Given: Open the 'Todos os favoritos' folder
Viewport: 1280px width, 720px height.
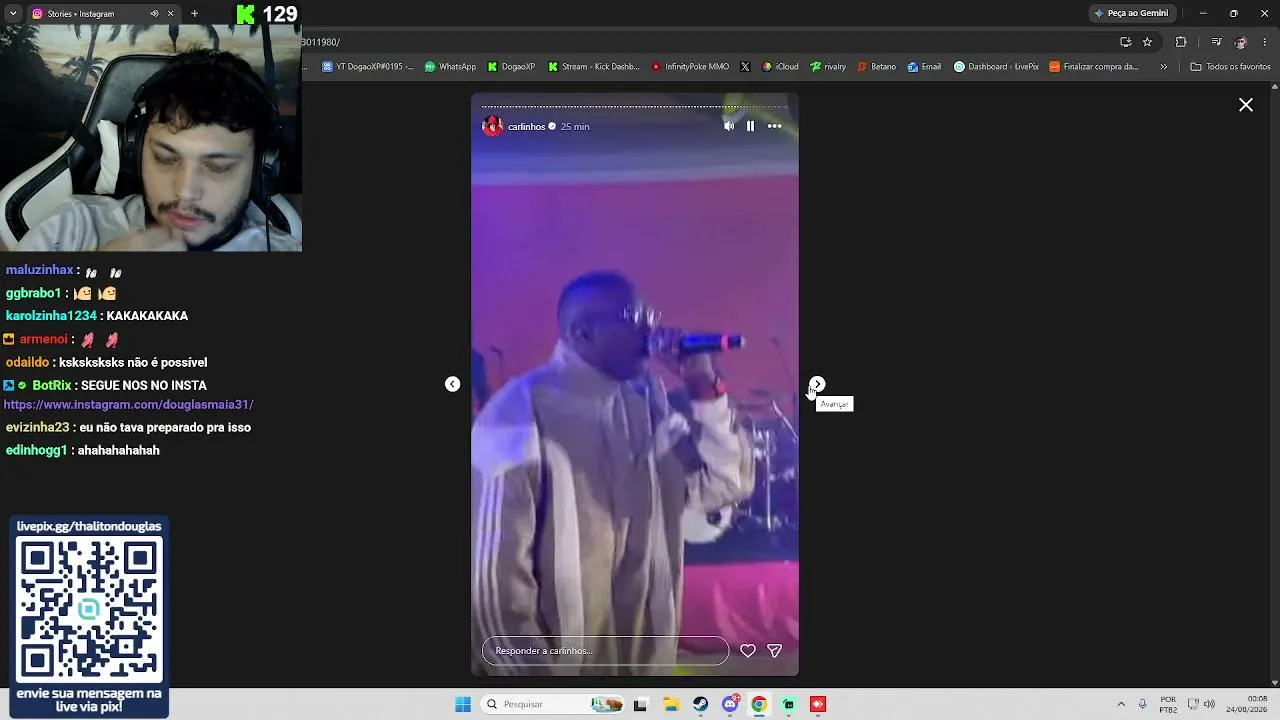Looking at the screenshot, I should [1230, 67].
